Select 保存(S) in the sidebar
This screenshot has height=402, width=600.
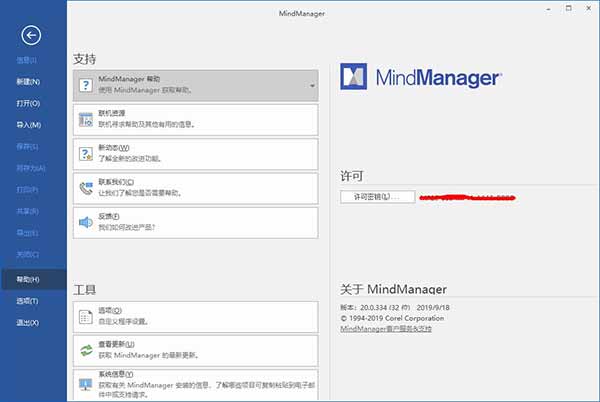coord(27,147)
